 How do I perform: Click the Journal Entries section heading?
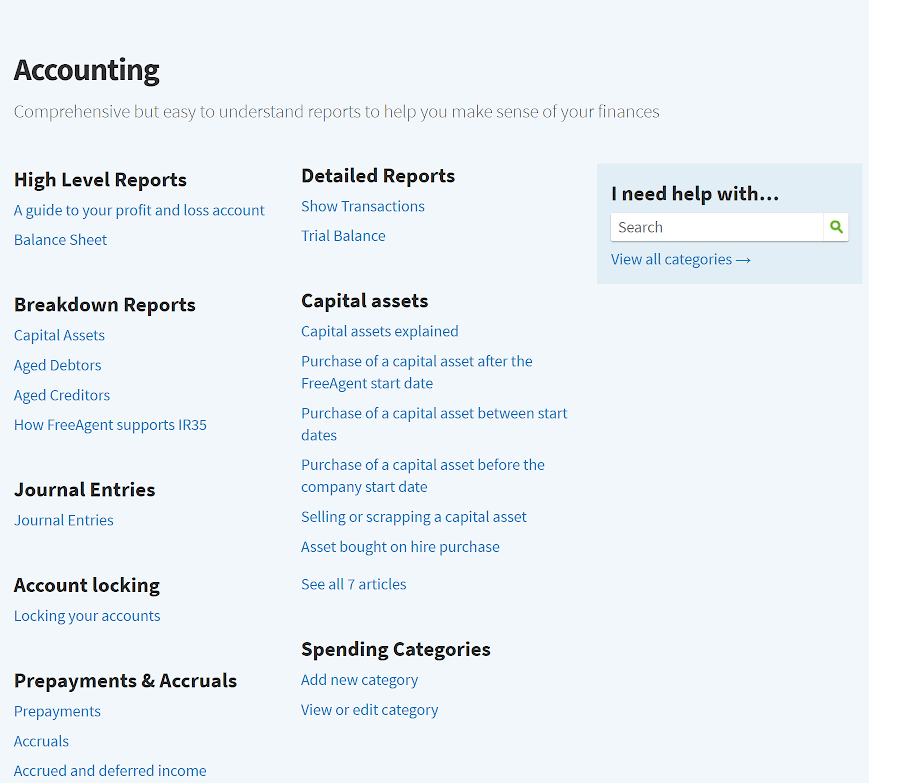click(x=84, y=490)
